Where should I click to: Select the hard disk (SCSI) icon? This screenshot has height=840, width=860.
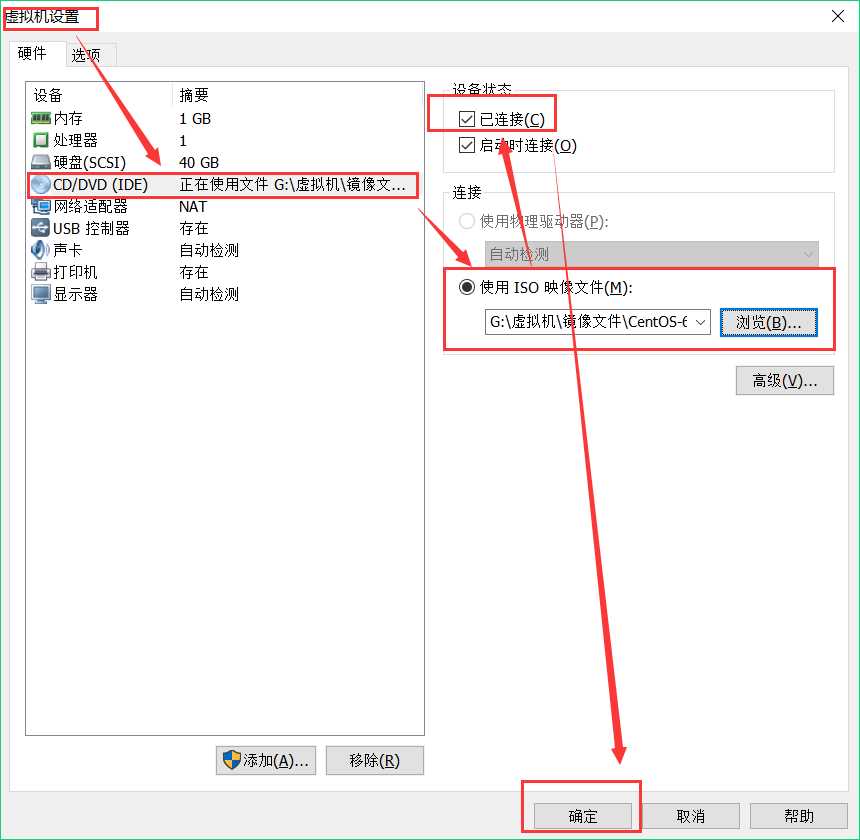(41, 162)
